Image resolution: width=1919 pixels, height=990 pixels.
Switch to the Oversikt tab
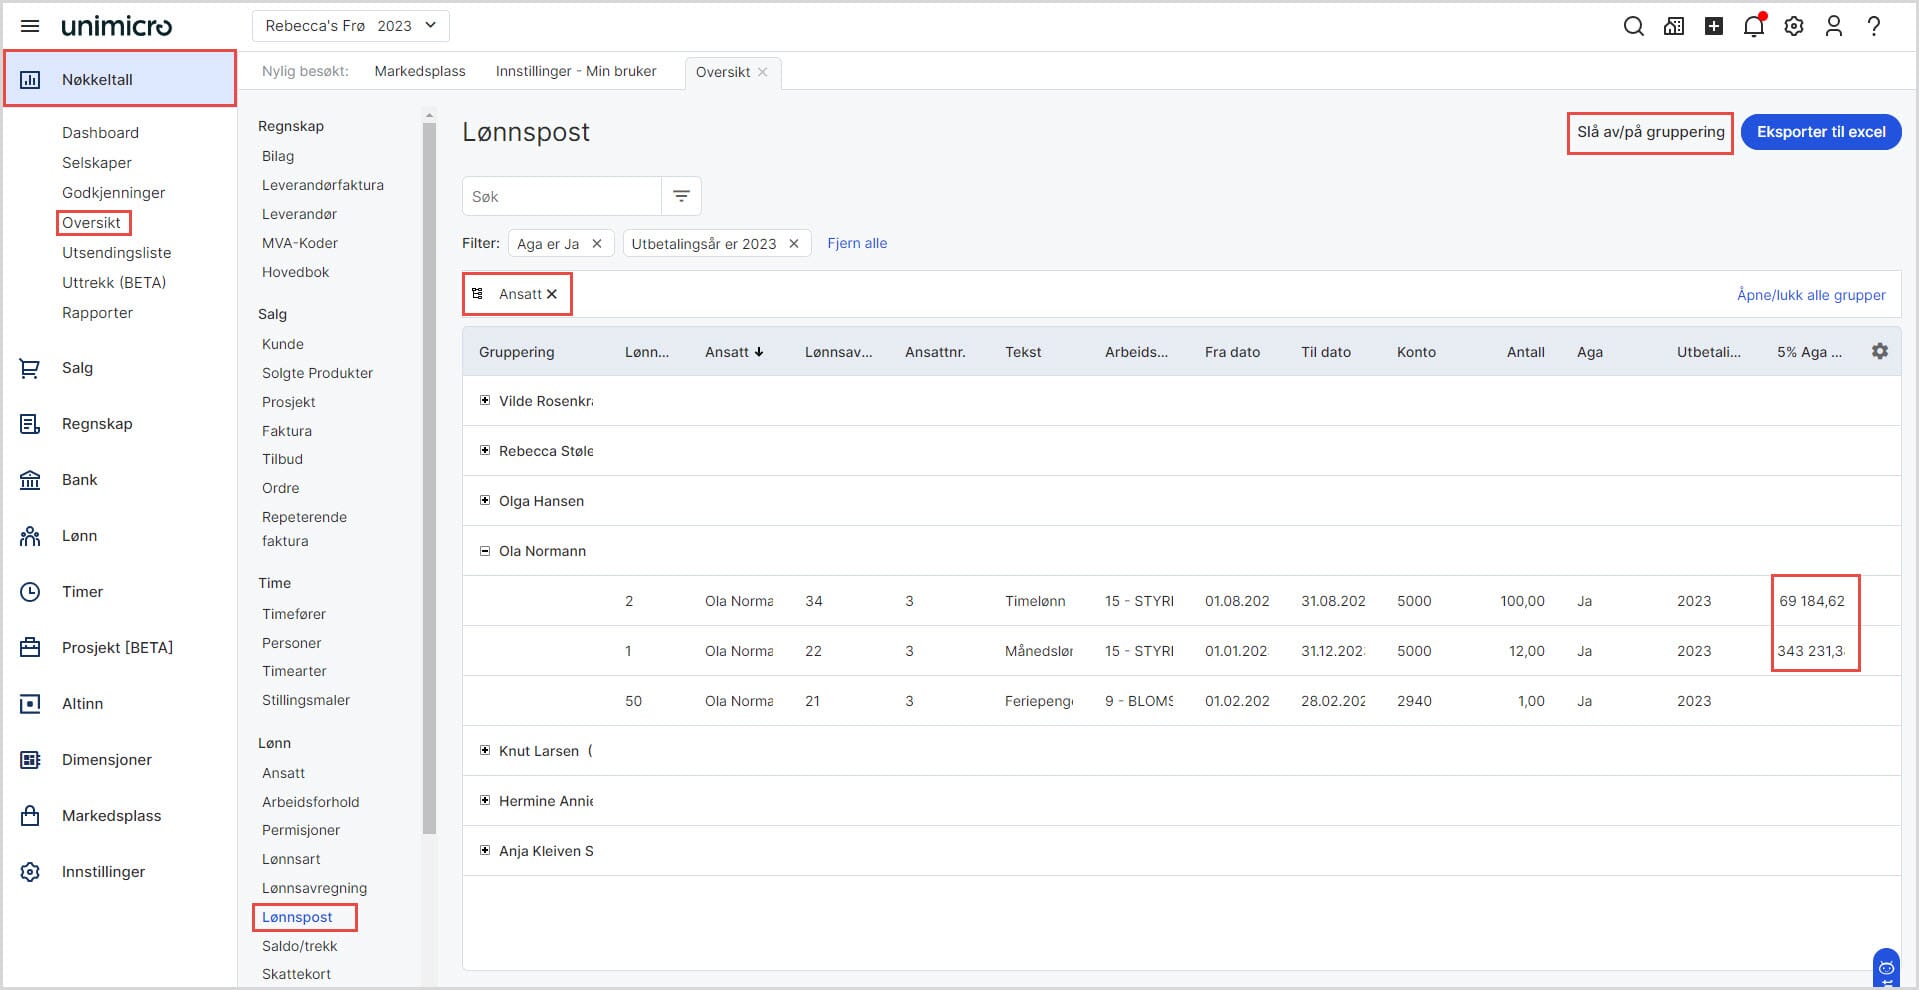[x=722, y=72]
